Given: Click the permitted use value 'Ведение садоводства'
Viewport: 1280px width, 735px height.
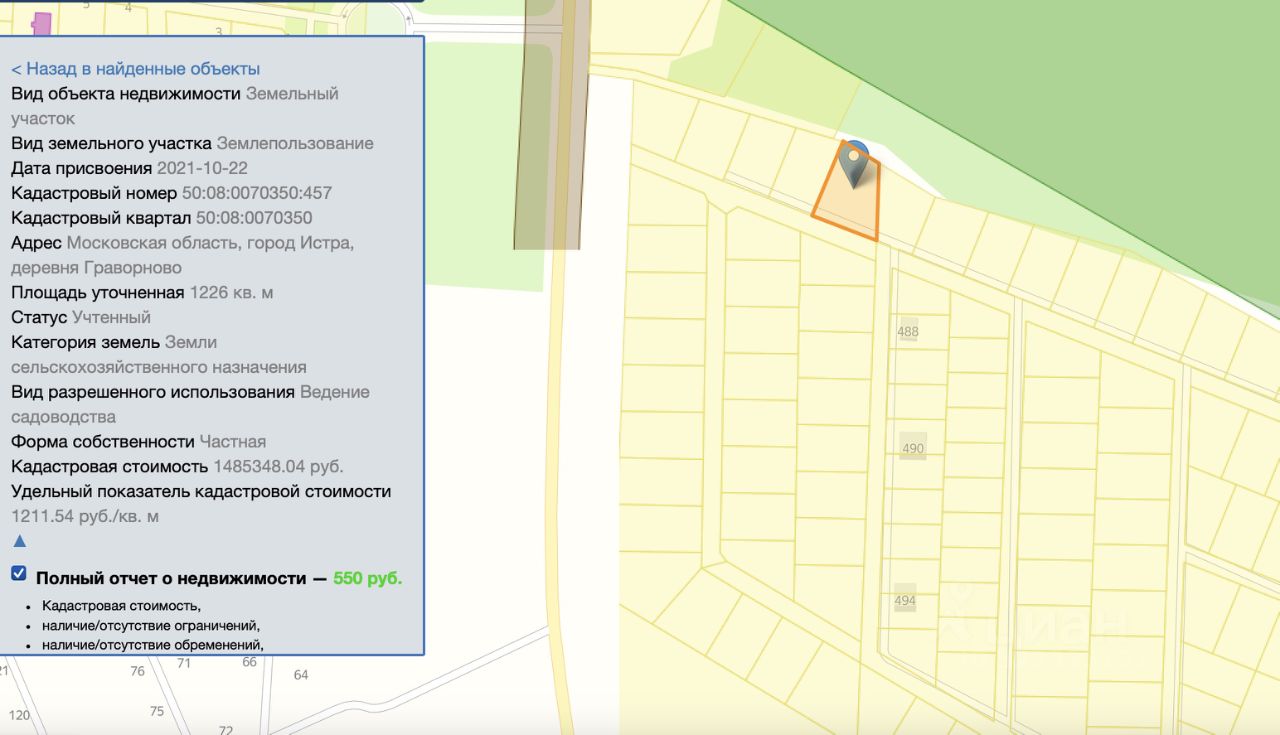Looking at the screenshot, I should tap(190, 404).
